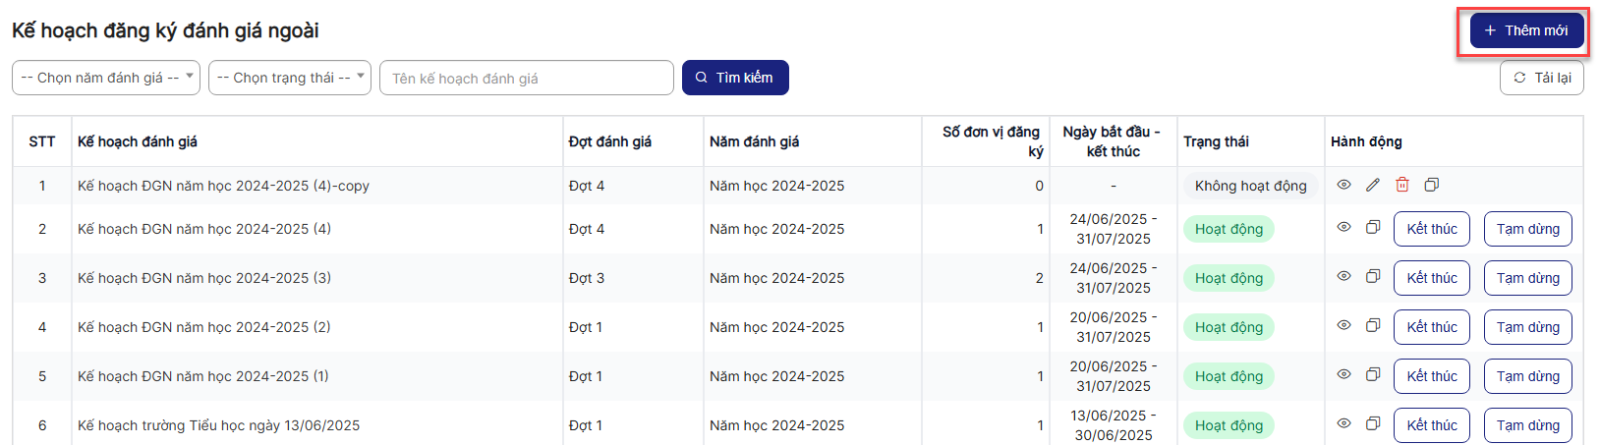Screen dimensions: 1600x445
Task: Click the 'Tải lại' reload button
Action: coord(1541,78)
